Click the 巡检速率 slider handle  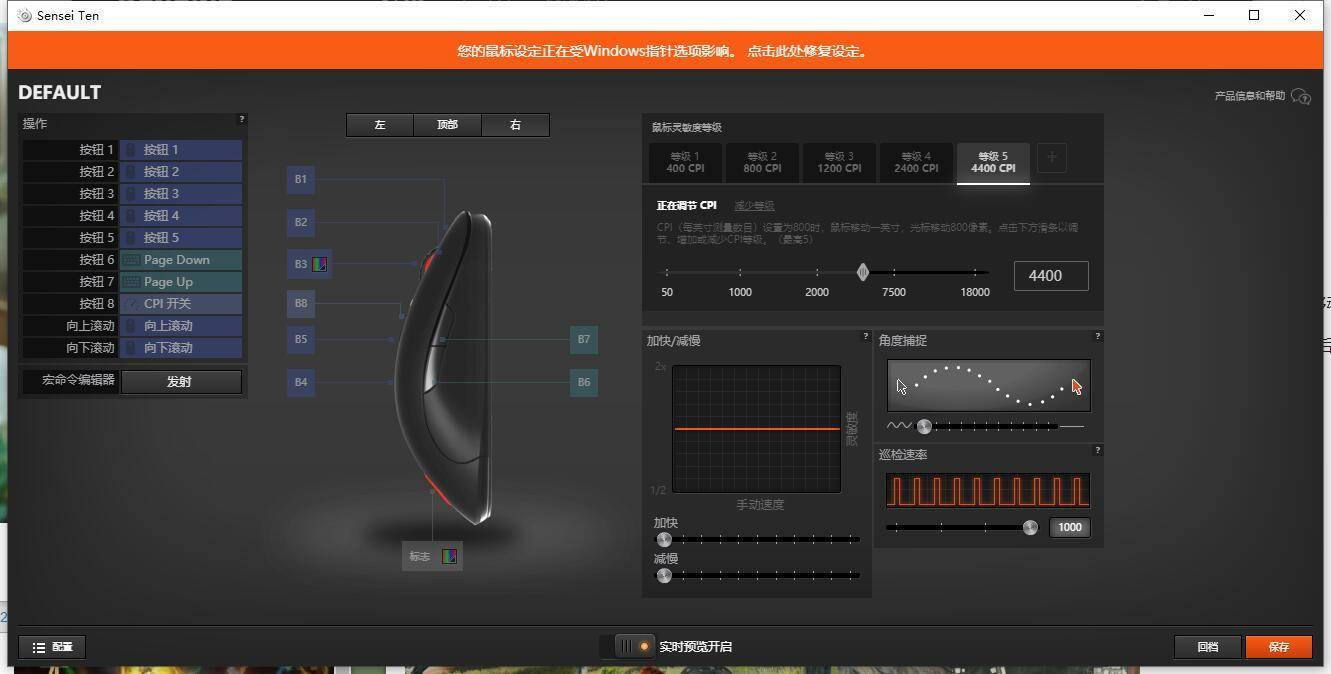(1030, 527)
